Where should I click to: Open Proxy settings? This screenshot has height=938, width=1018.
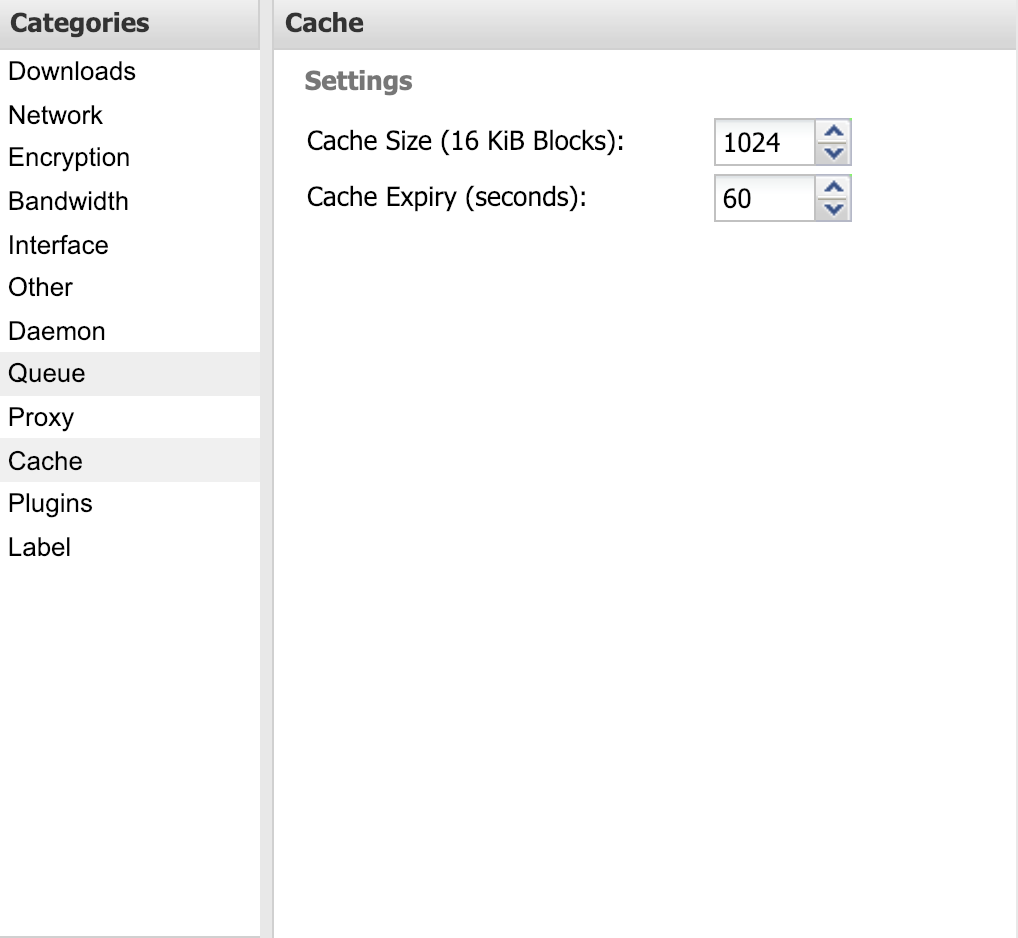41,418
